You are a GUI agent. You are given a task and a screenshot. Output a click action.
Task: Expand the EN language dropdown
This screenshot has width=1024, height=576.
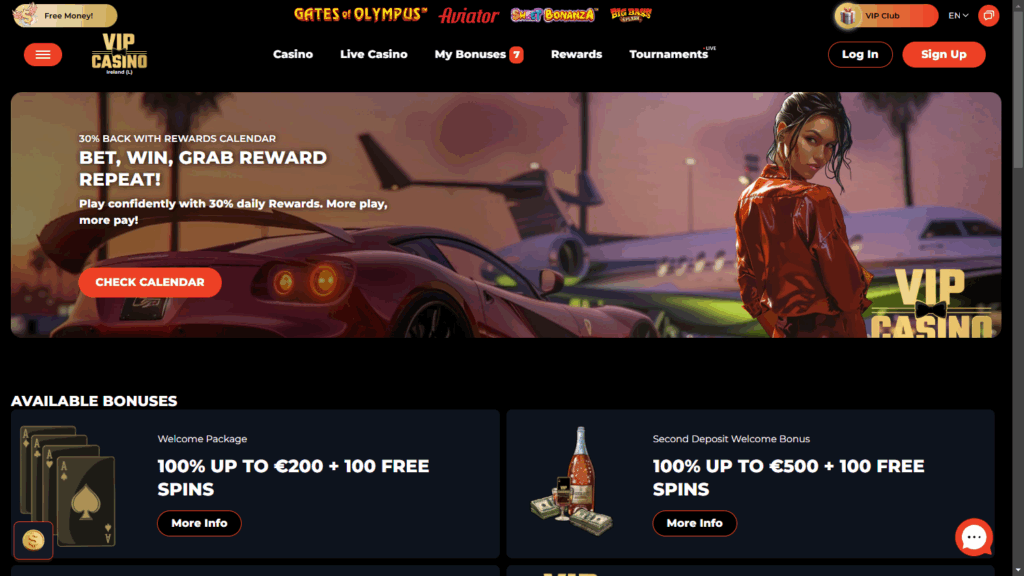coord(958,15)
